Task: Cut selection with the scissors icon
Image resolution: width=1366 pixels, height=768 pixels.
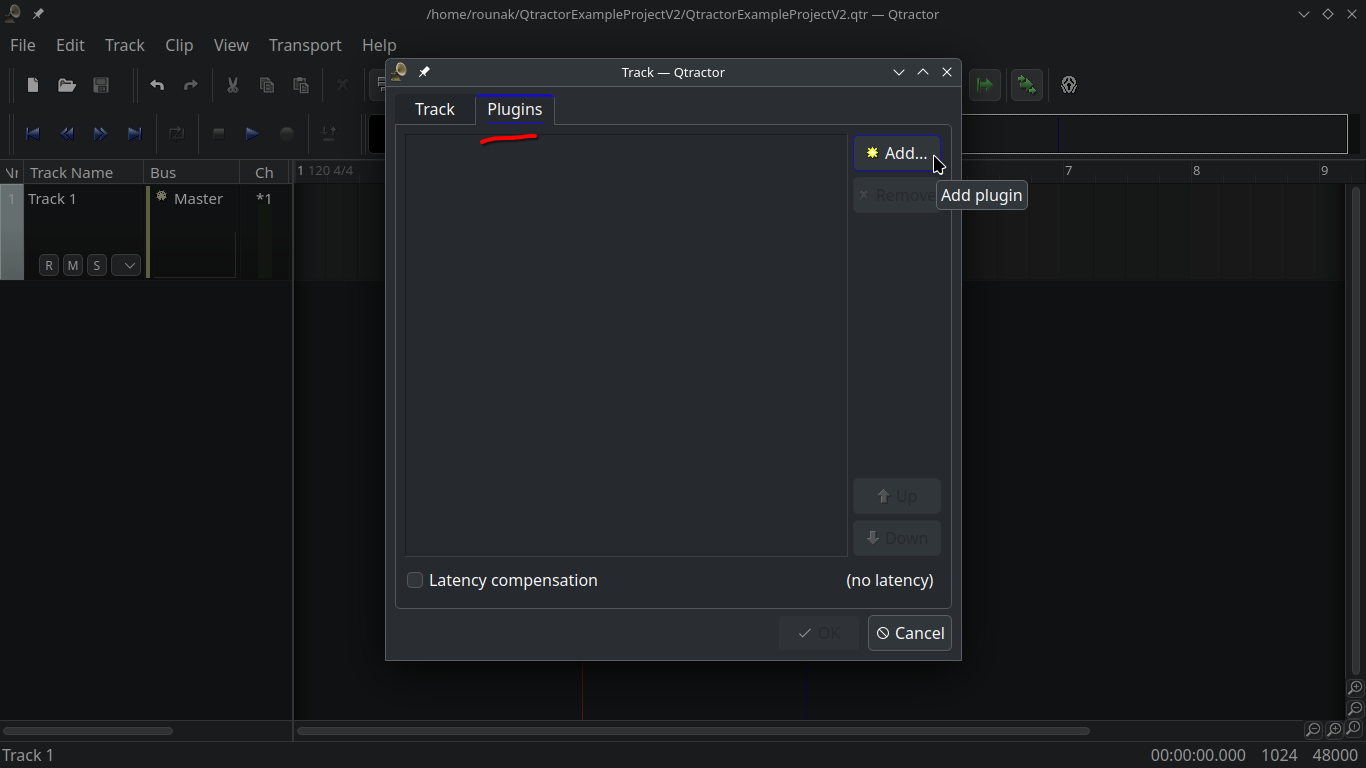Action: (233, 85)
